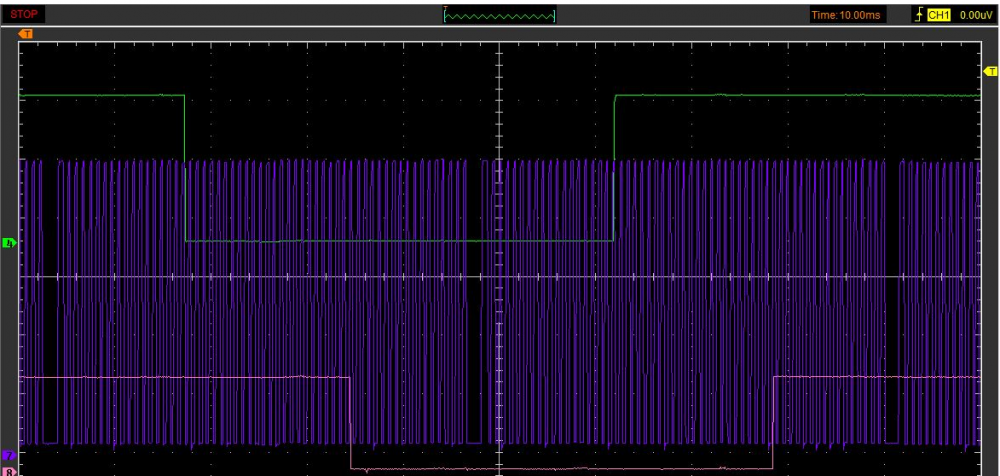The image size is (1000, 476).
Task: Click the 0.00uV trigger level value
Action: click(975, 15)
